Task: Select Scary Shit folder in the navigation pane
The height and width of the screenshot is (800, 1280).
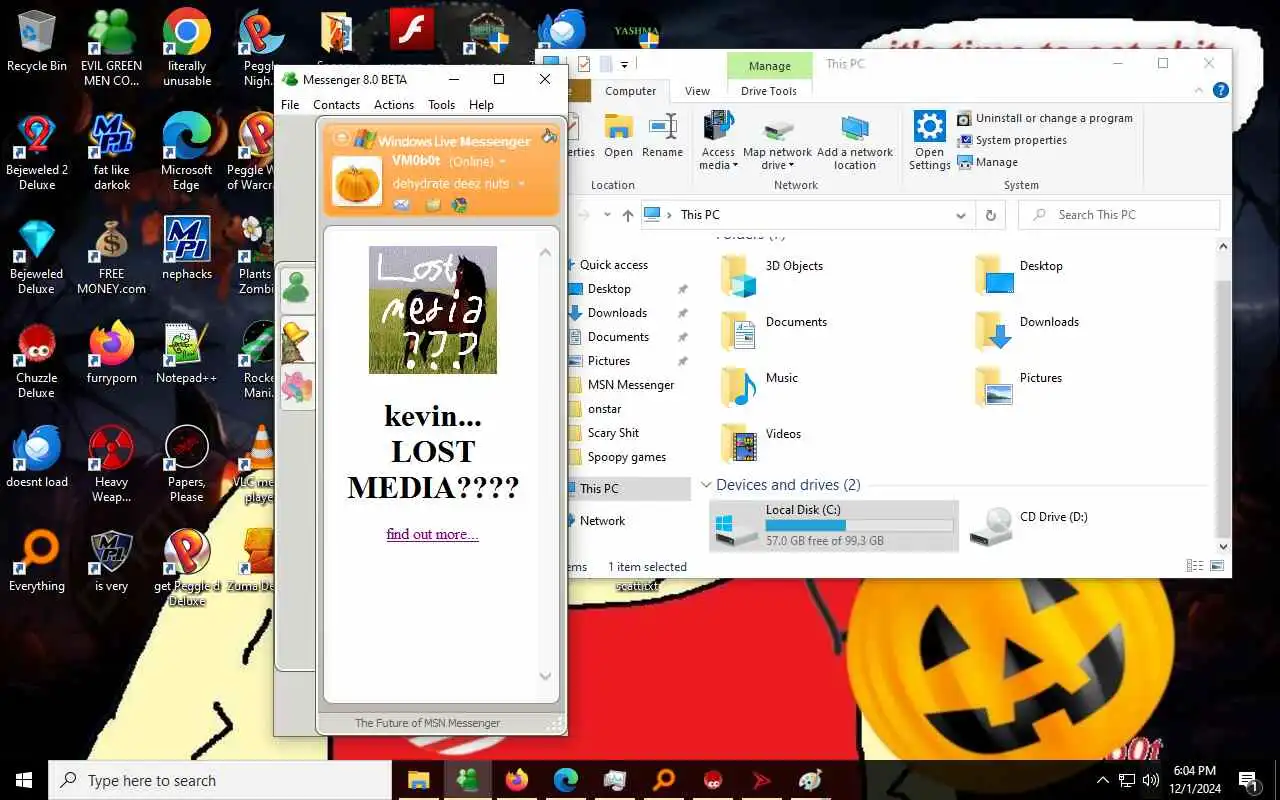Action: pyautogui.click(x=613, y=433)
